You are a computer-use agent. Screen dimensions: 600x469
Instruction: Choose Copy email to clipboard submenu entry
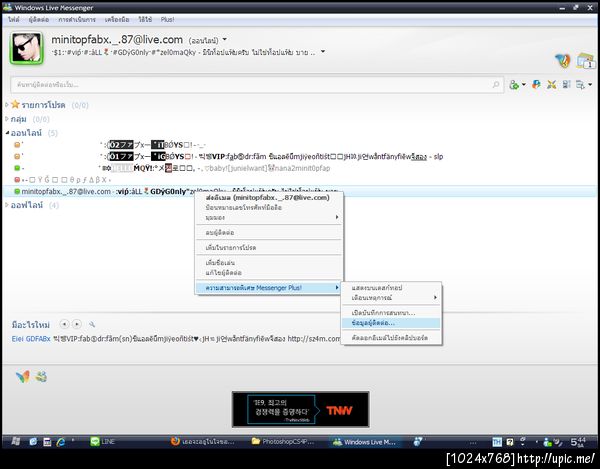(x=391, y=338)
